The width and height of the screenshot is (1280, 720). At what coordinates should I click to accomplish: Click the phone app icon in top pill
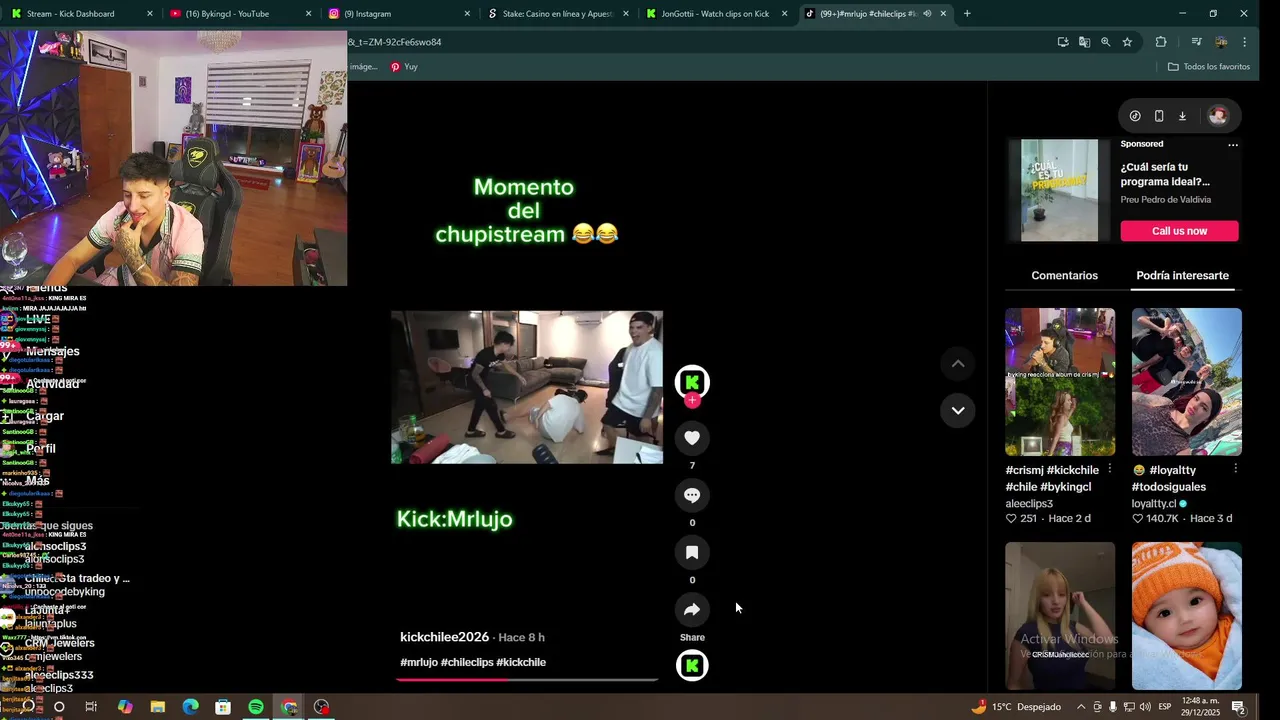pyautogui.click(x=1159, y=116)
